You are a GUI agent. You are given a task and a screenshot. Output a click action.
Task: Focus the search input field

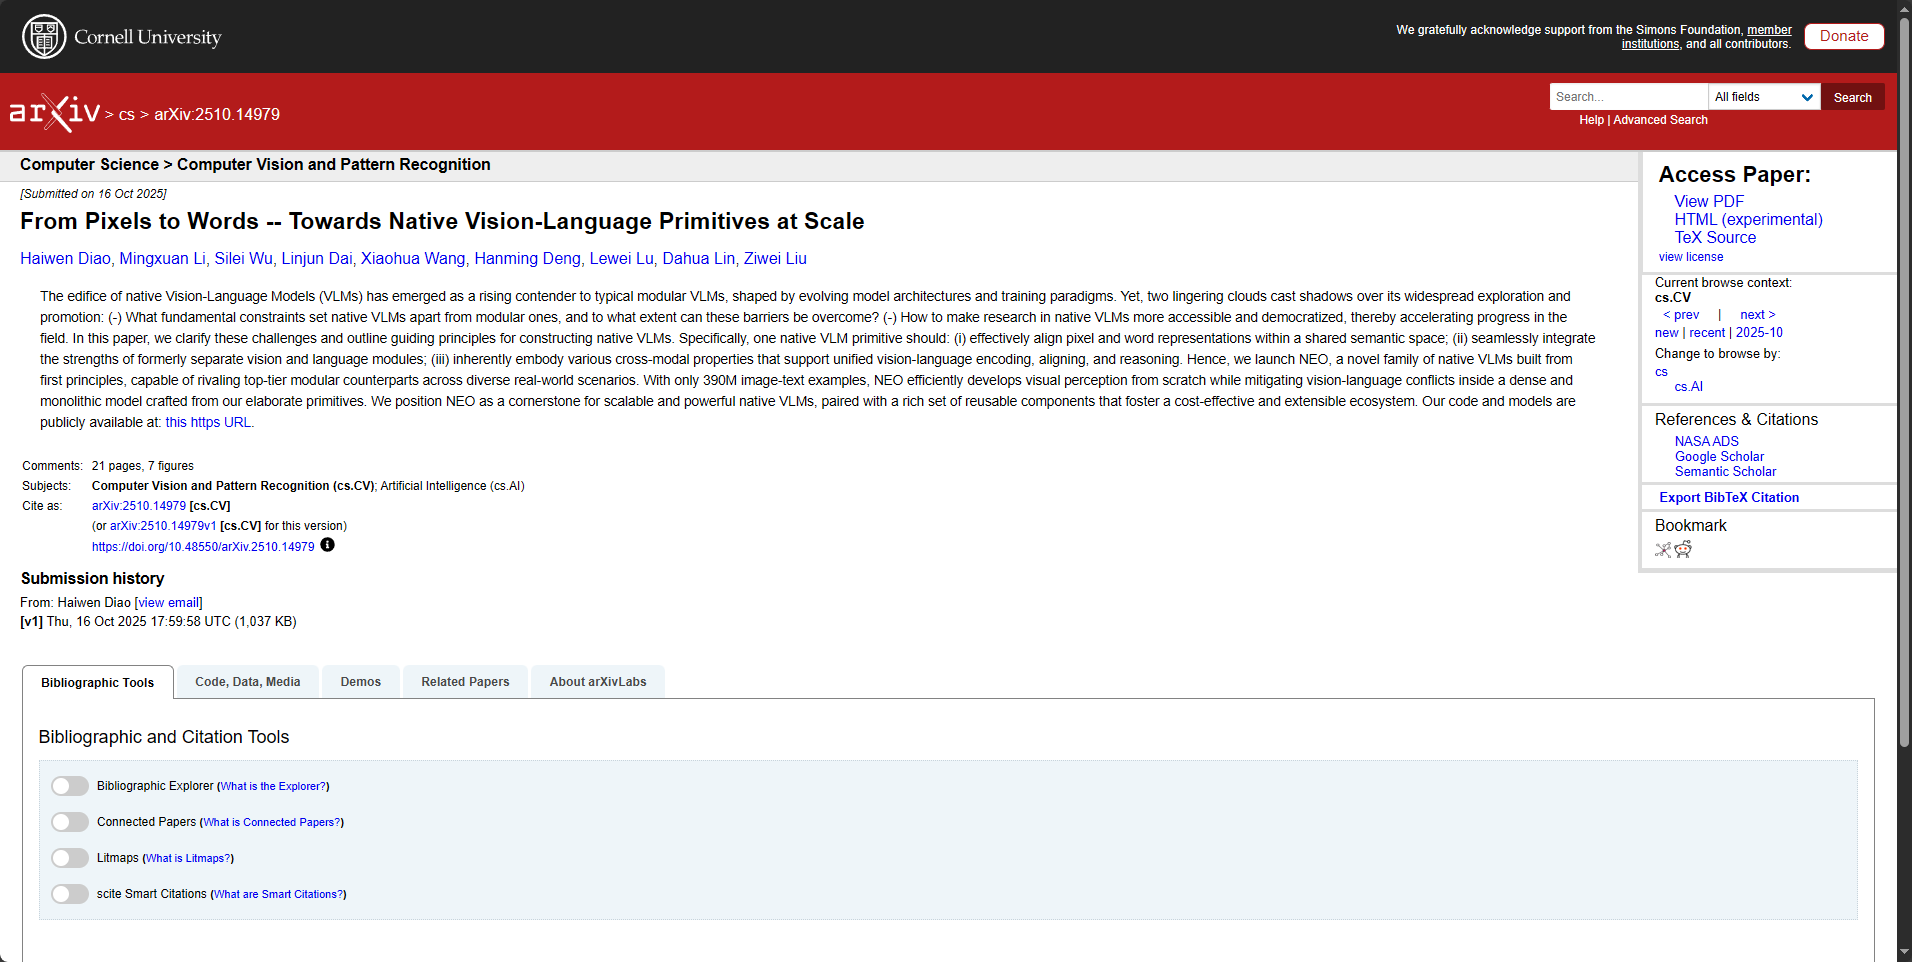tap(1629, 97)
